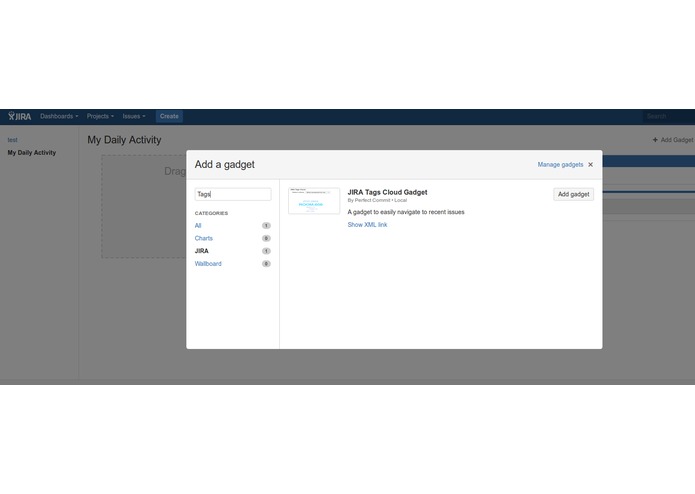Open the test dashboard link in sidebar

tap(12, 140)
